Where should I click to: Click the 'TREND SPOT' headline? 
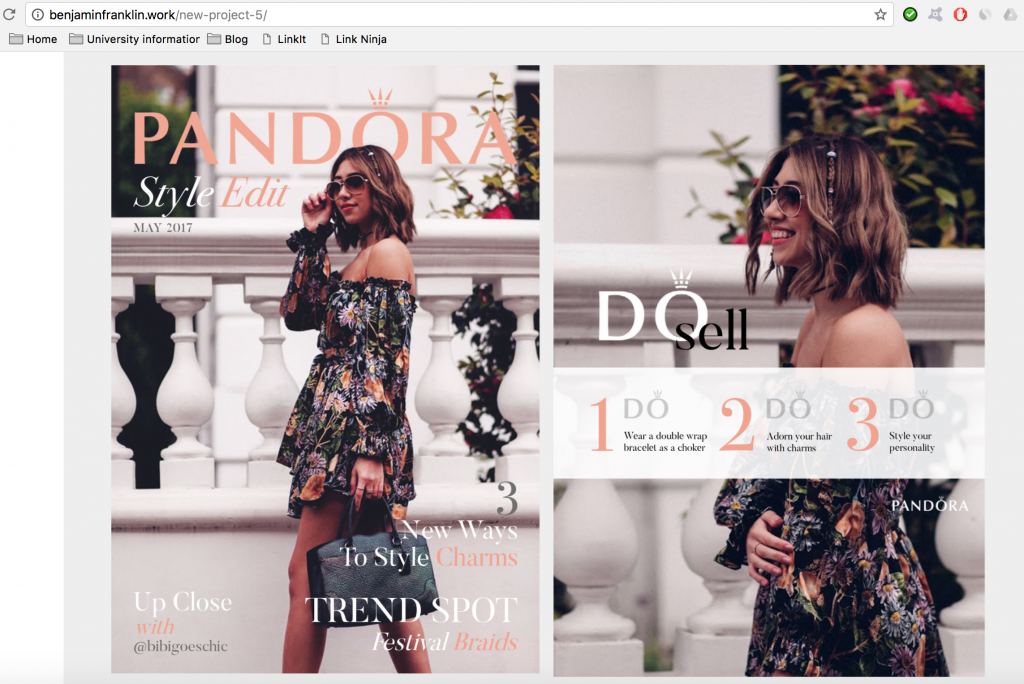pos(411,610)
